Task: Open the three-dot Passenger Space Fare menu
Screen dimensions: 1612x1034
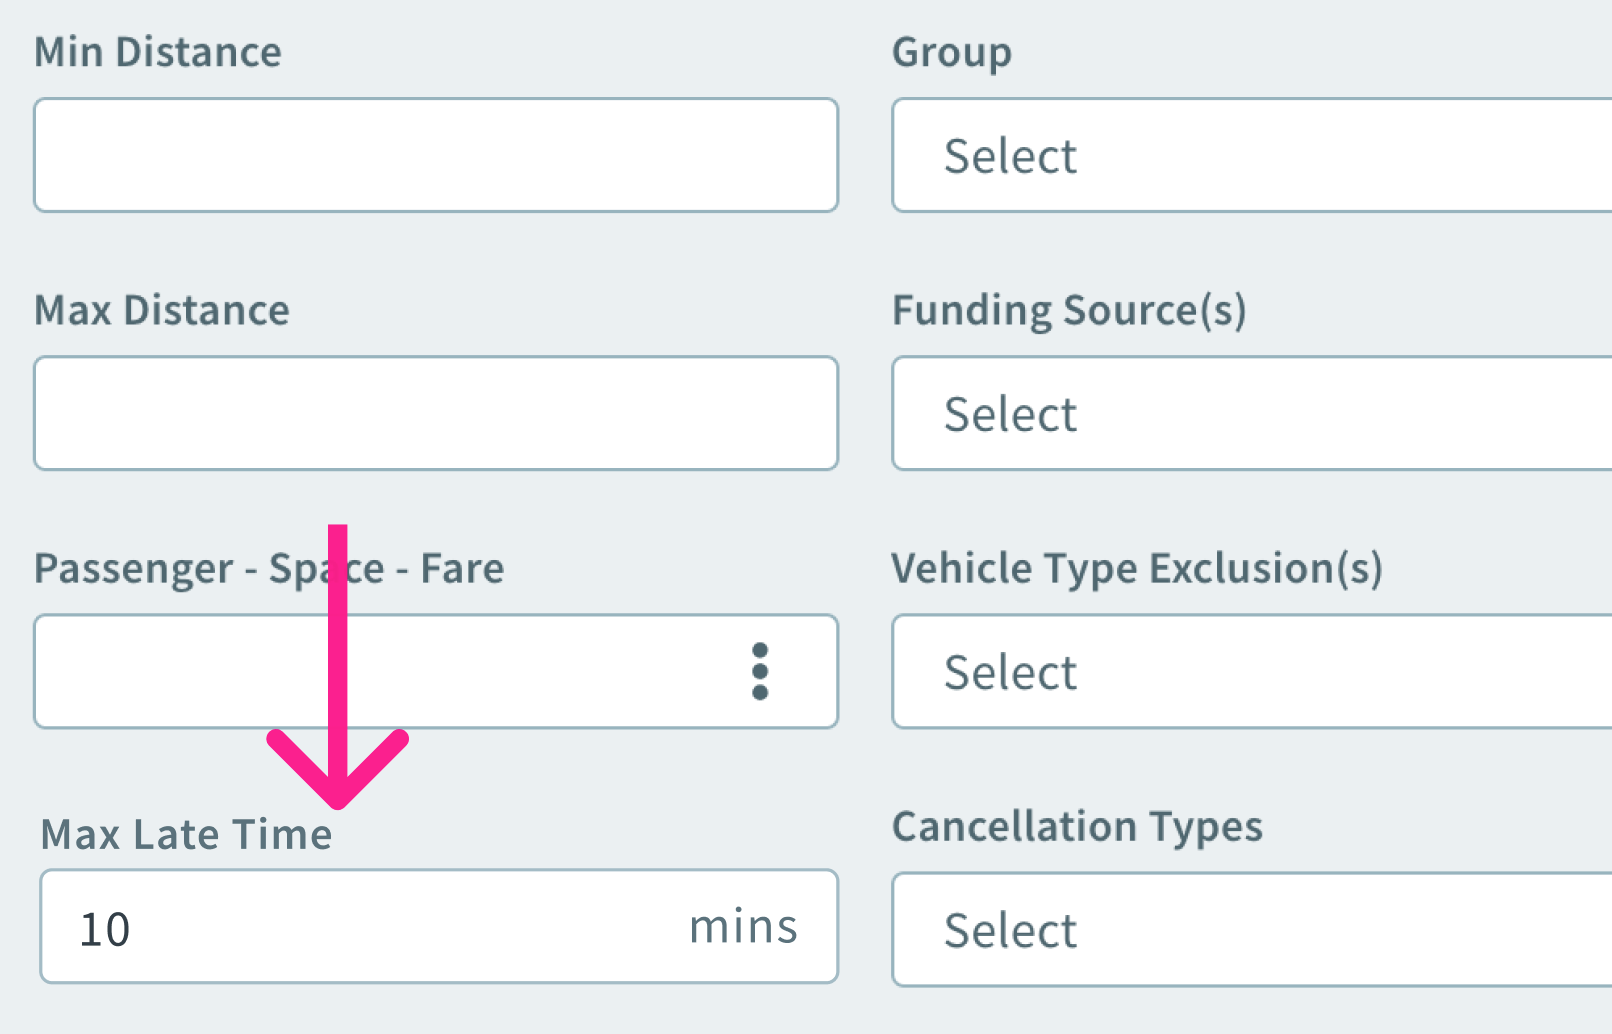Action: pyautogui.click(x=760, y=671)
